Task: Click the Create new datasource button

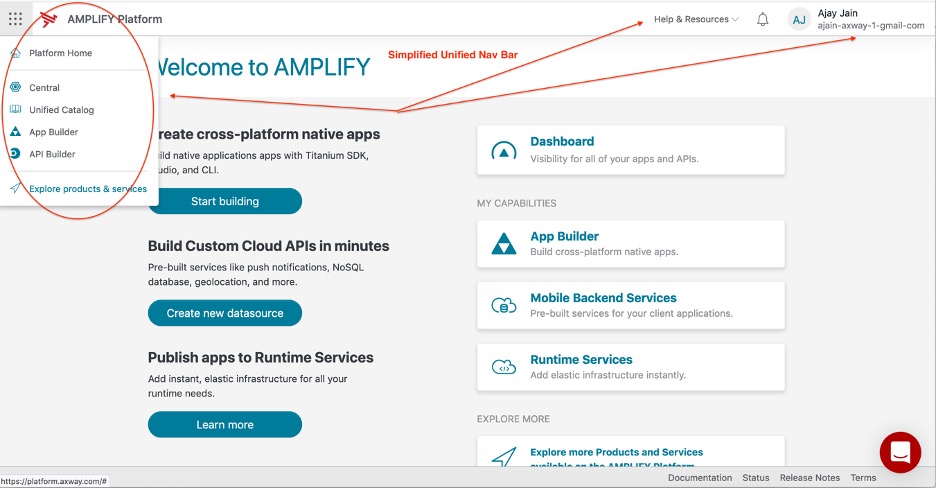Action: pos(225,313)
